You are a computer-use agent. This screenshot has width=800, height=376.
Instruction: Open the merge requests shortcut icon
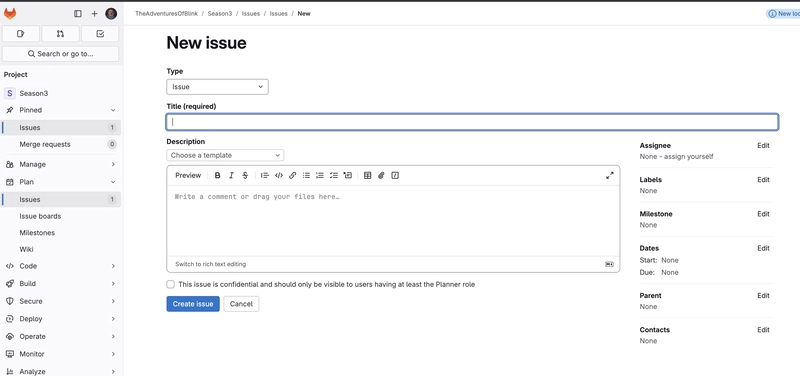[60, 34]
